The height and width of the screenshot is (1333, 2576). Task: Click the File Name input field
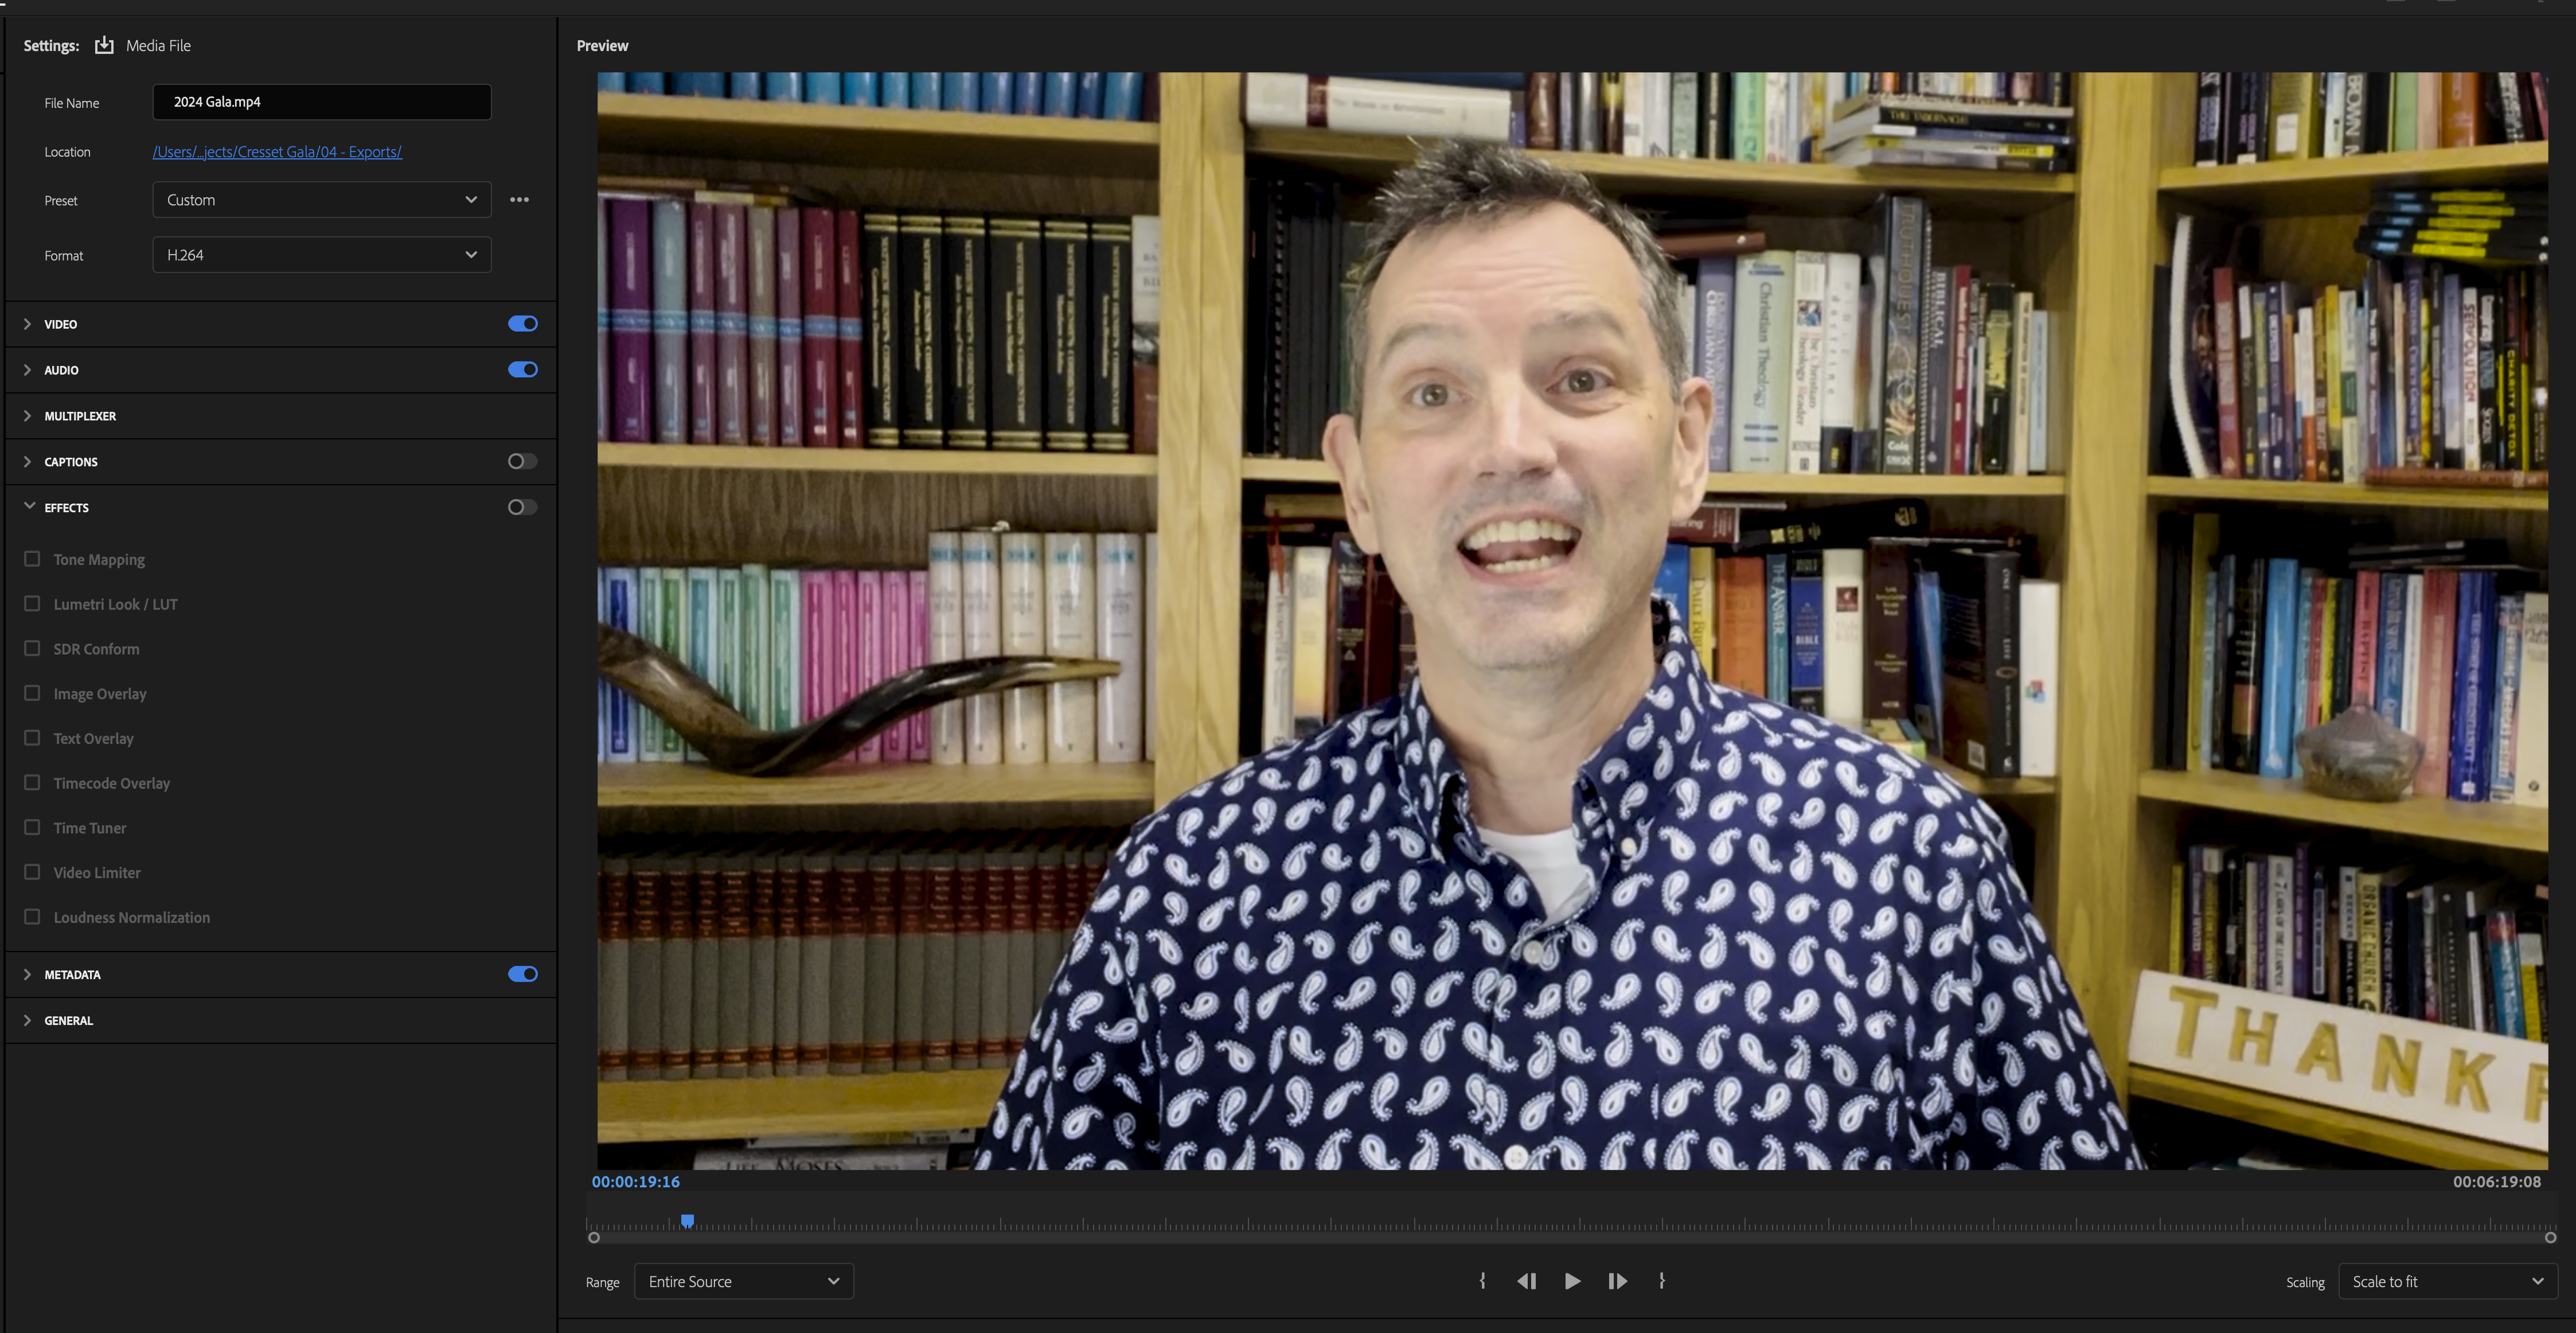[x=321, y=102]
